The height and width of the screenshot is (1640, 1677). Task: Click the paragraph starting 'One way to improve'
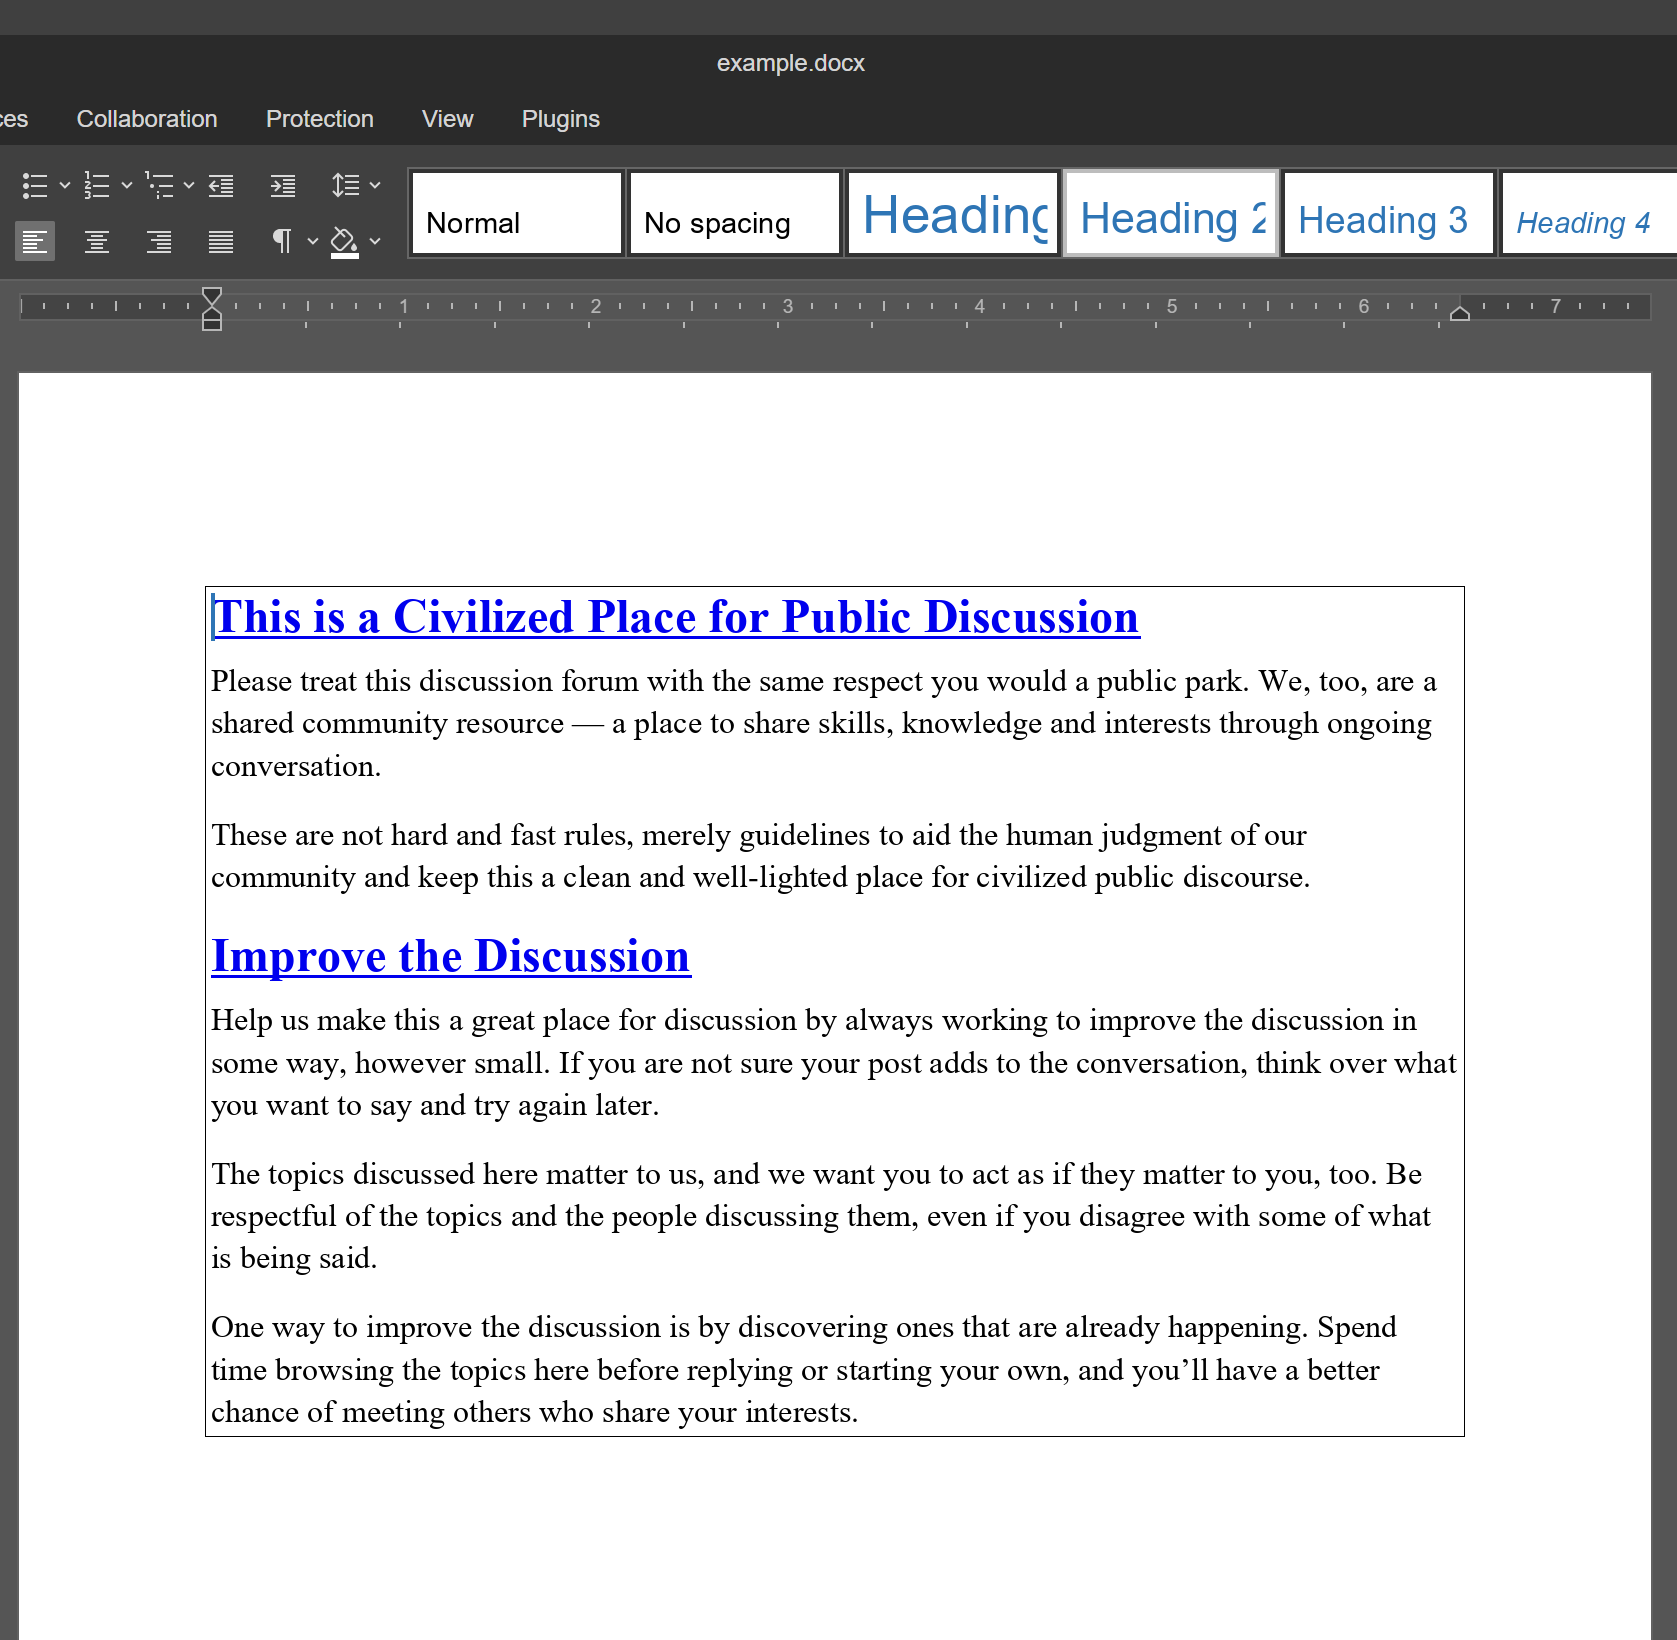[804, 1369]
